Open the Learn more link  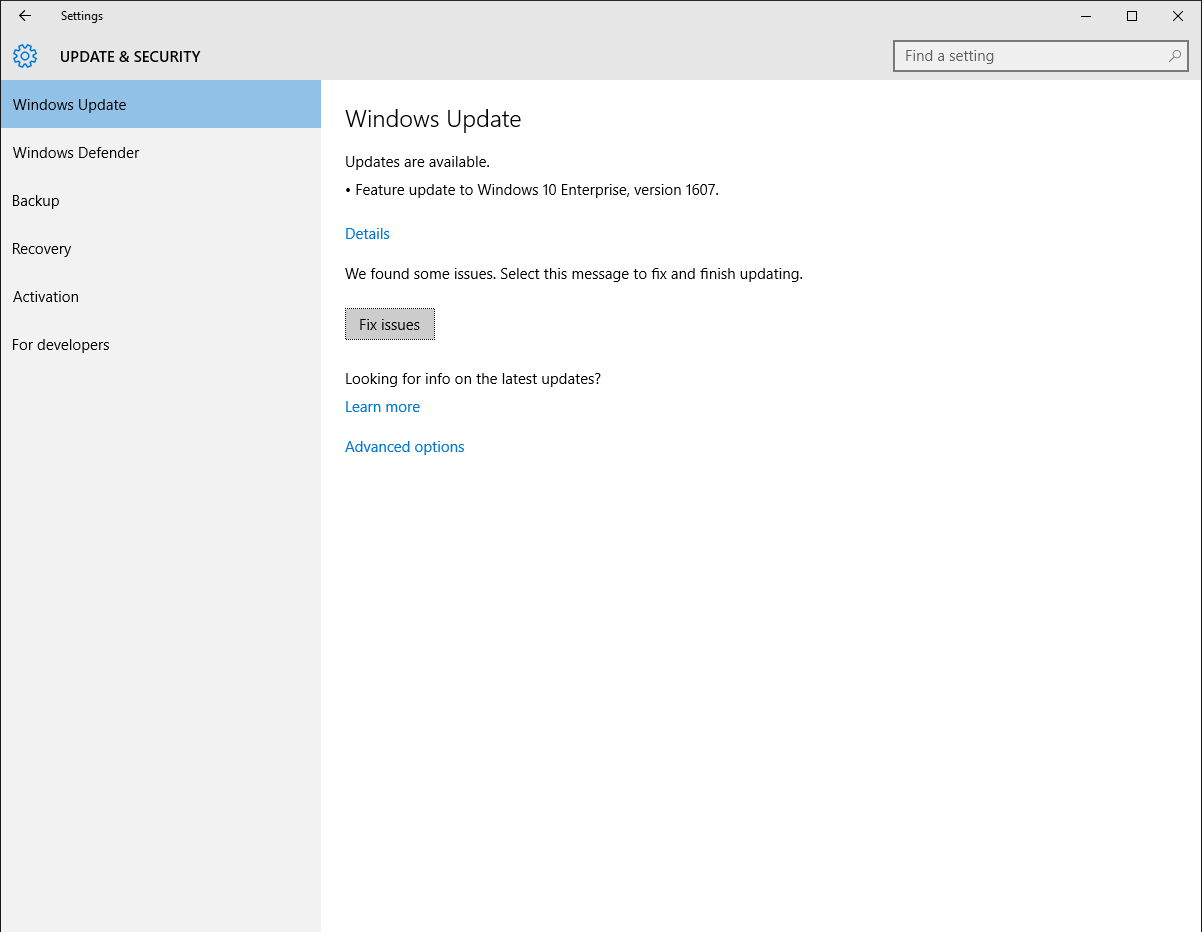382,406
